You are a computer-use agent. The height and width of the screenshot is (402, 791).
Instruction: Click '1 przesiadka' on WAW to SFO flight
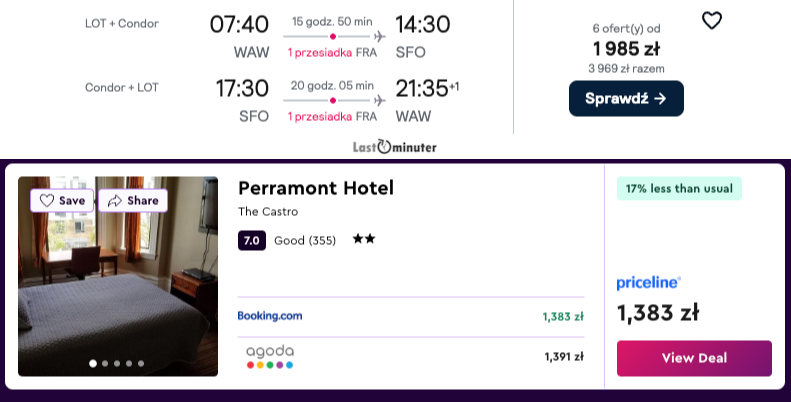pos(320,52)
